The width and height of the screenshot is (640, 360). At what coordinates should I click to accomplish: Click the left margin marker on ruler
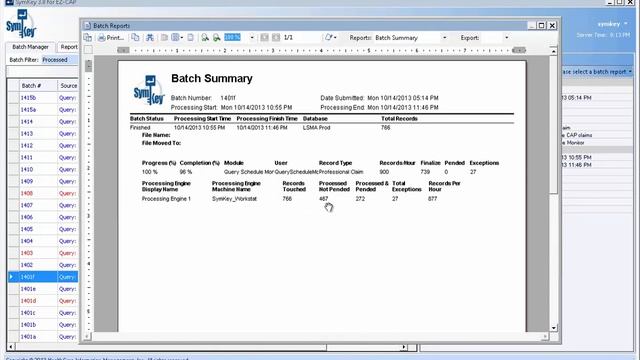click(x=123, y=50)
